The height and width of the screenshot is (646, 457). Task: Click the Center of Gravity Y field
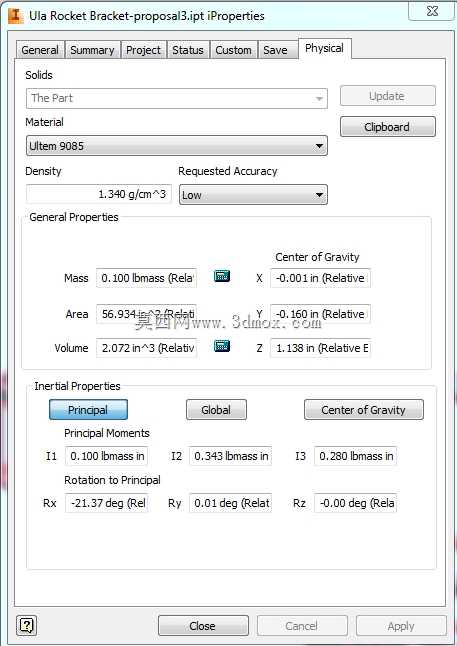(320, 314)
